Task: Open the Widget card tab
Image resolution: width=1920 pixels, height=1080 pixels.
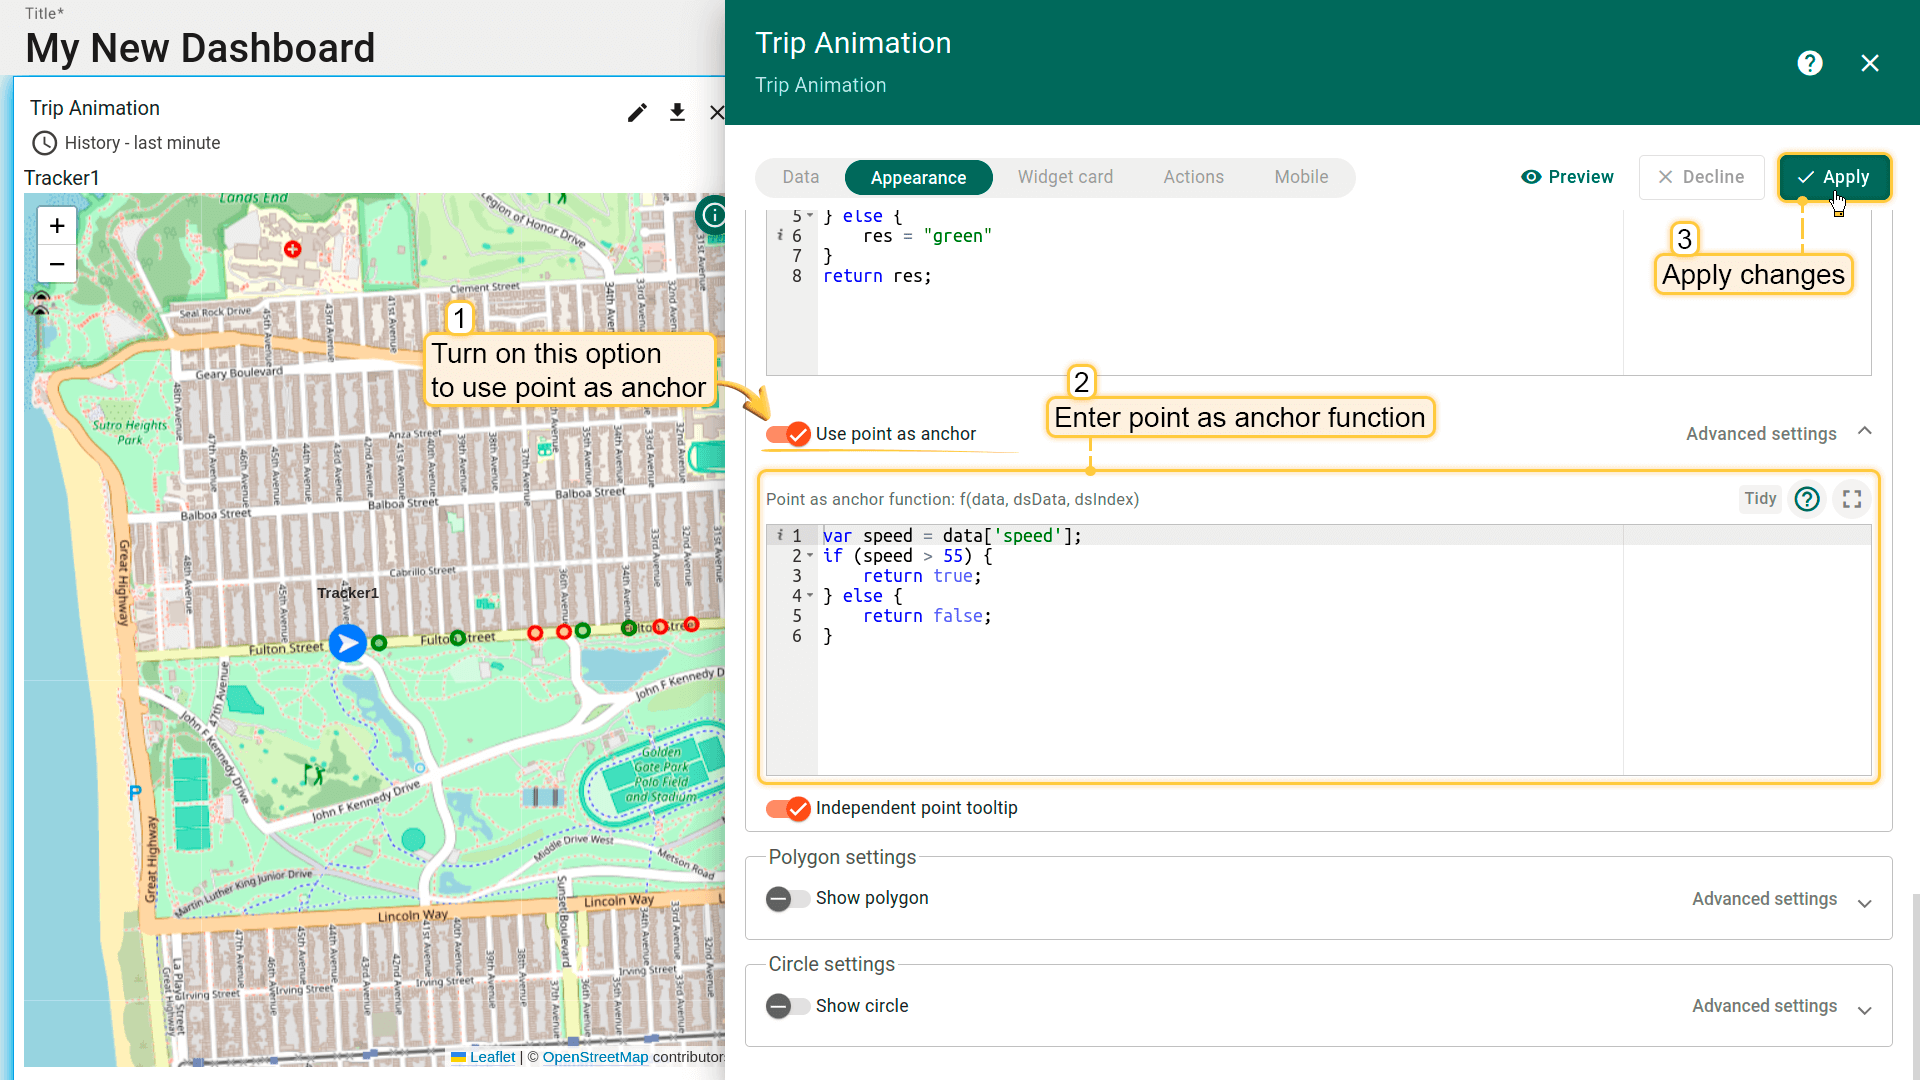Action: coord(1065,177)
